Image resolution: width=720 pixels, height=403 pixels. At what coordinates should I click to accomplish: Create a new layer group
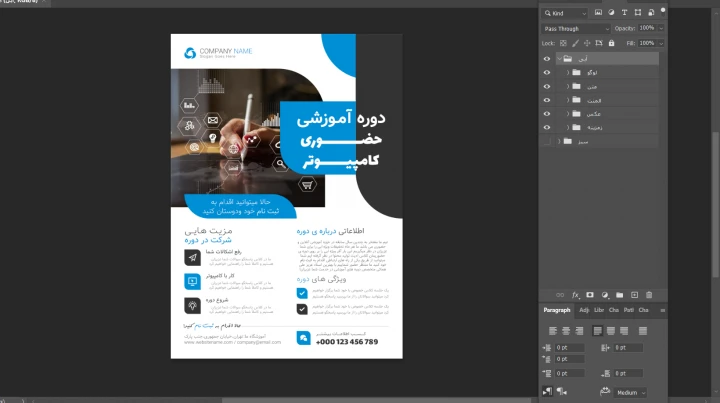click(x=619, y=295)
